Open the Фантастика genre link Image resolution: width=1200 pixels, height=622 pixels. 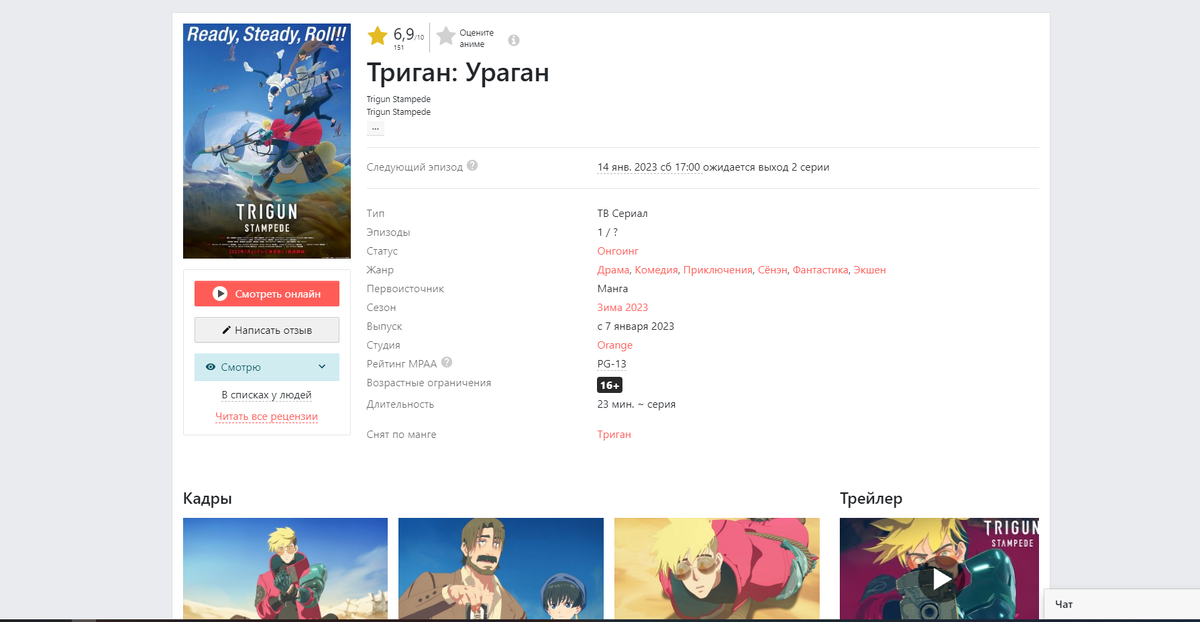point(821,270)
